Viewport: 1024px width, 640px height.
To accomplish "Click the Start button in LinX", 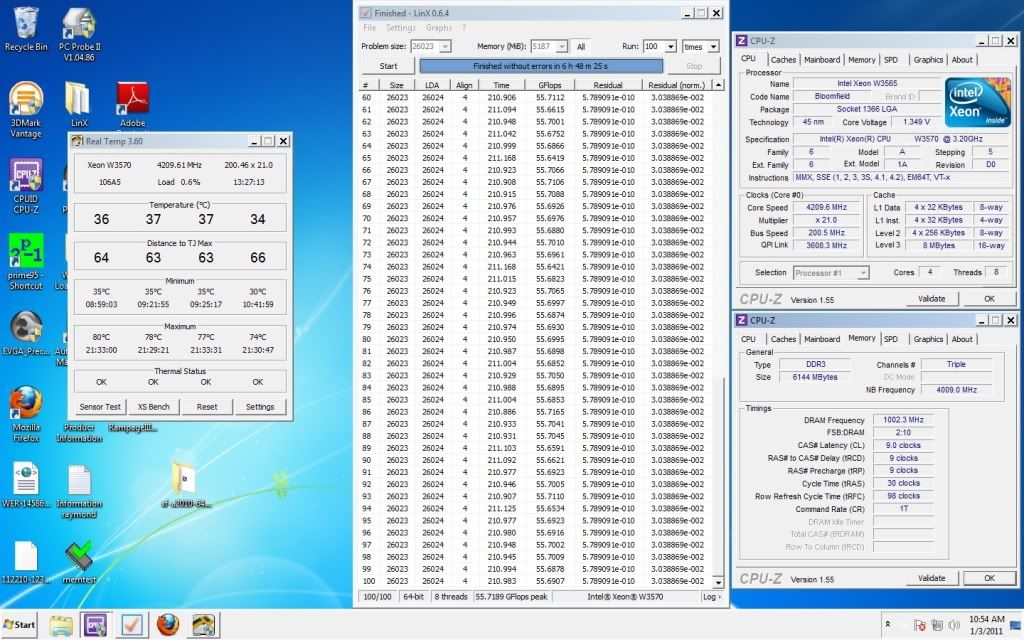I will point(388,66).
